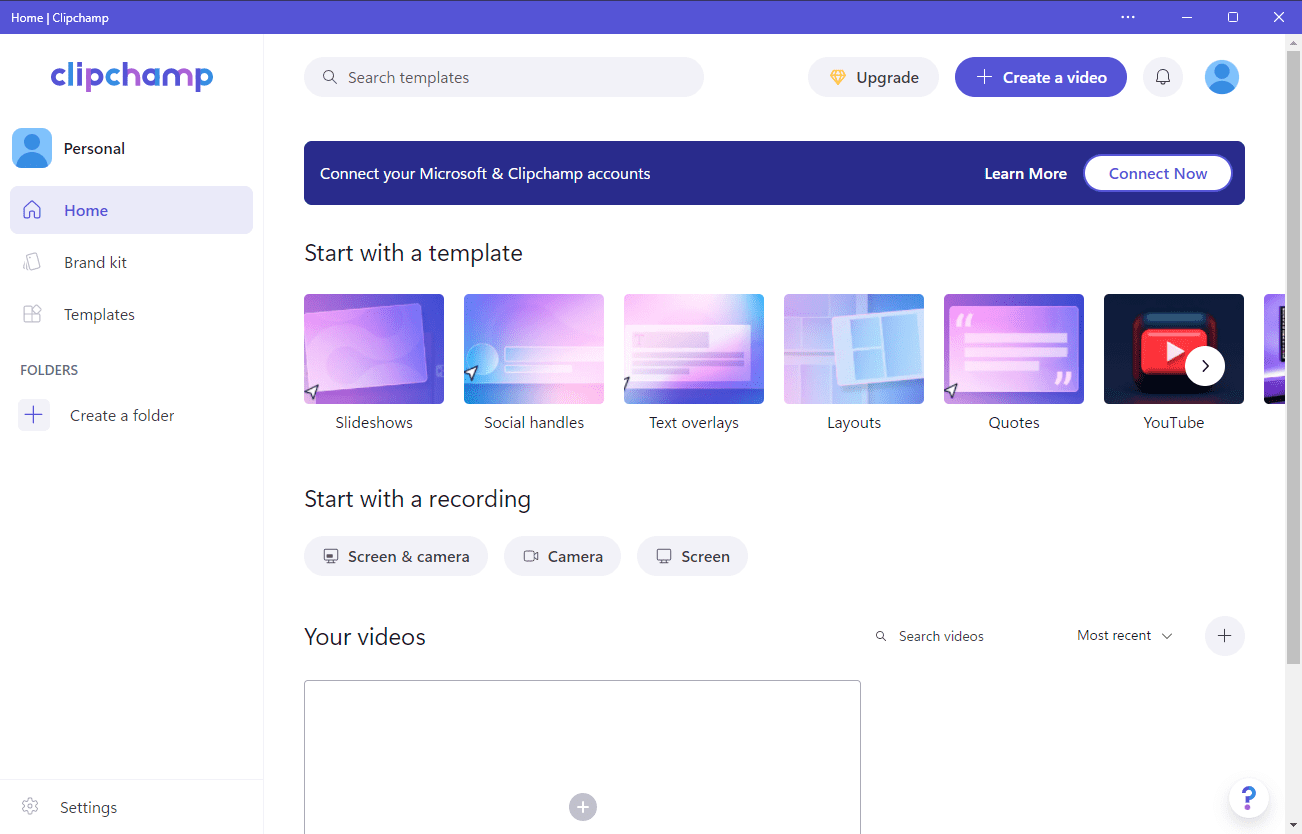This screenshot has width=1302, height=834.
Task: Click the Connect Now button
Action: [1157, 173]
